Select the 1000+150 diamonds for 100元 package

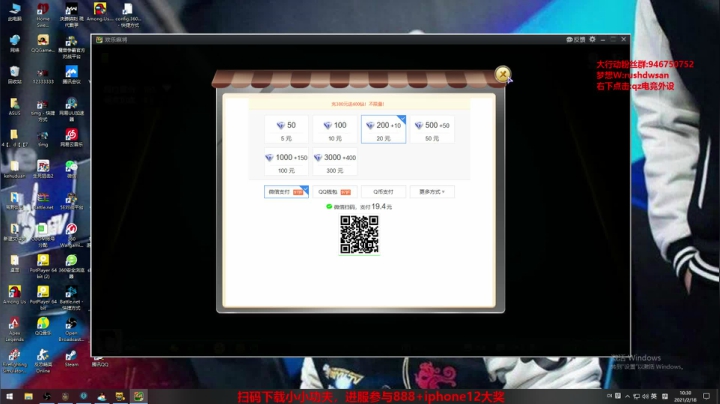click(286, 162)
